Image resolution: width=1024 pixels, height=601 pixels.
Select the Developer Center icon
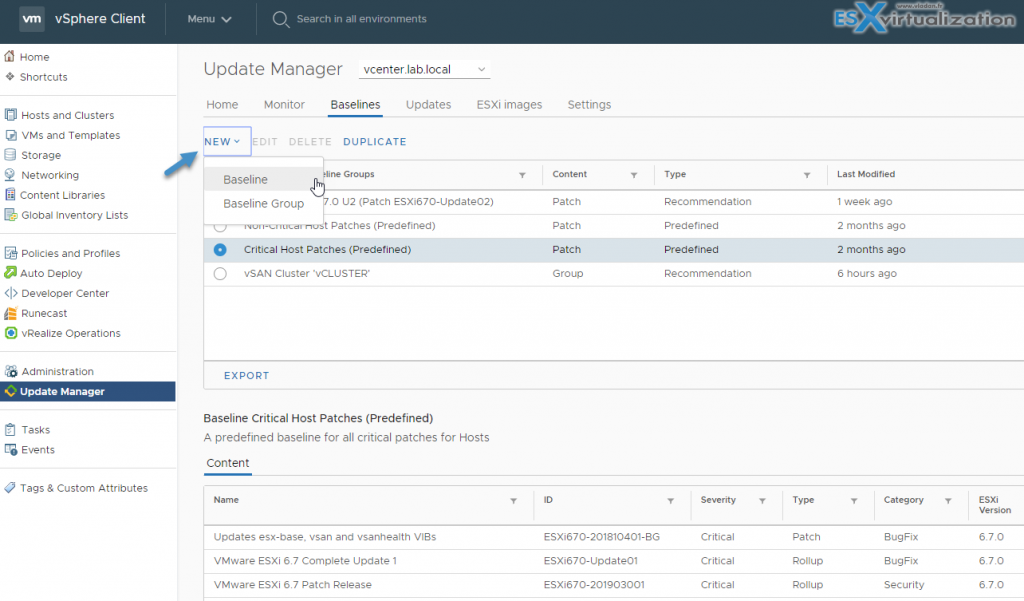11,293
